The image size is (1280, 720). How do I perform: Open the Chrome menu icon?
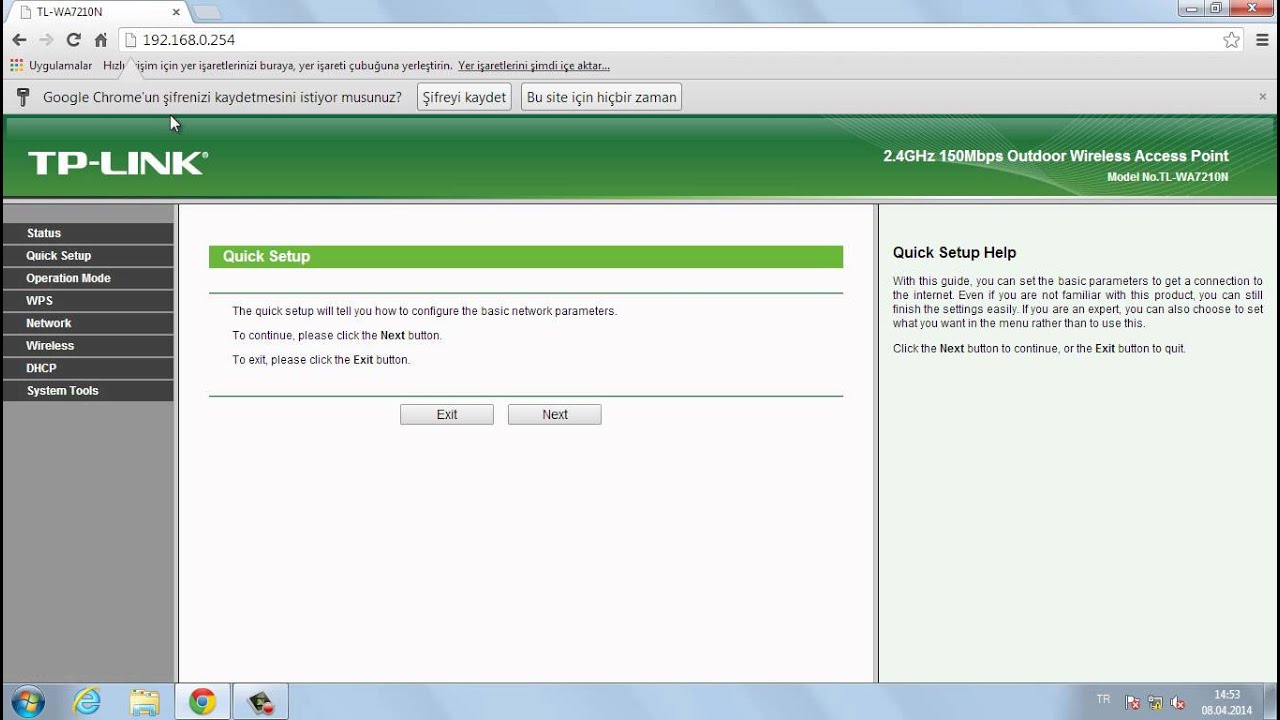pos(1261,40)
